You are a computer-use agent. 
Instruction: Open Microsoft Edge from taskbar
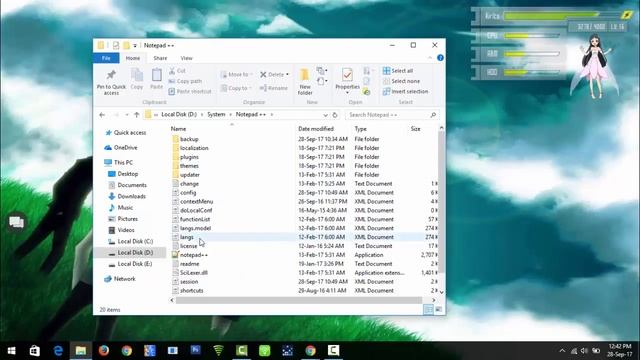tap(58, 351)
